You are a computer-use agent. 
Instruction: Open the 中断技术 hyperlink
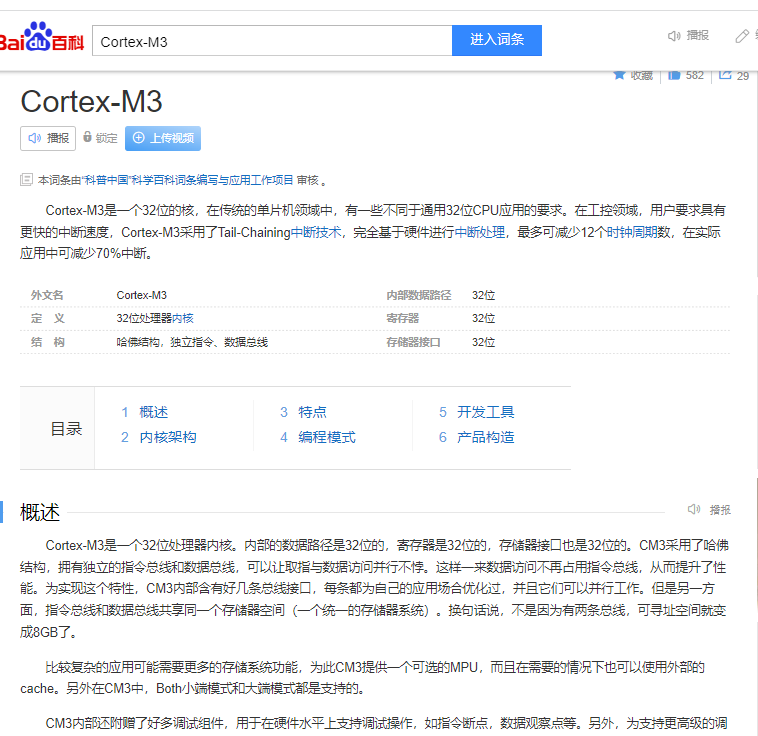316,233
